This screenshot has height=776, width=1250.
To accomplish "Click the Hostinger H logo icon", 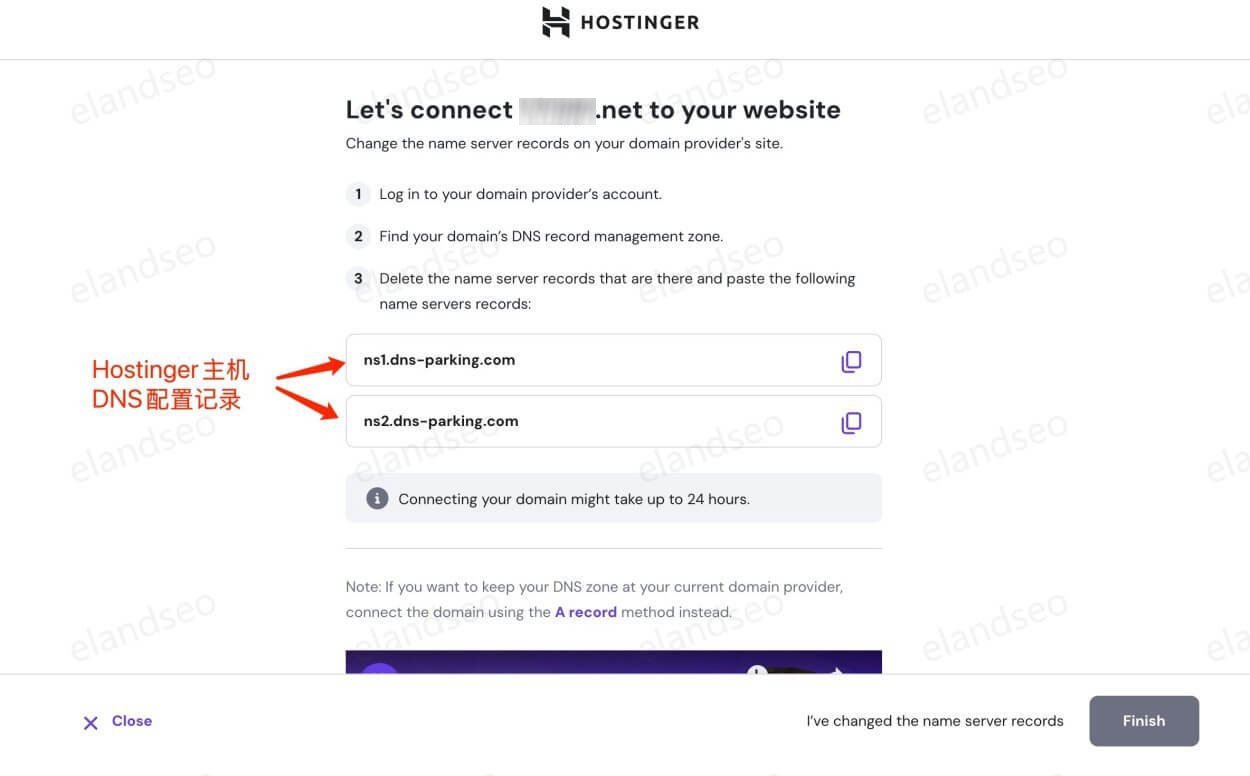I will point(556,22).
